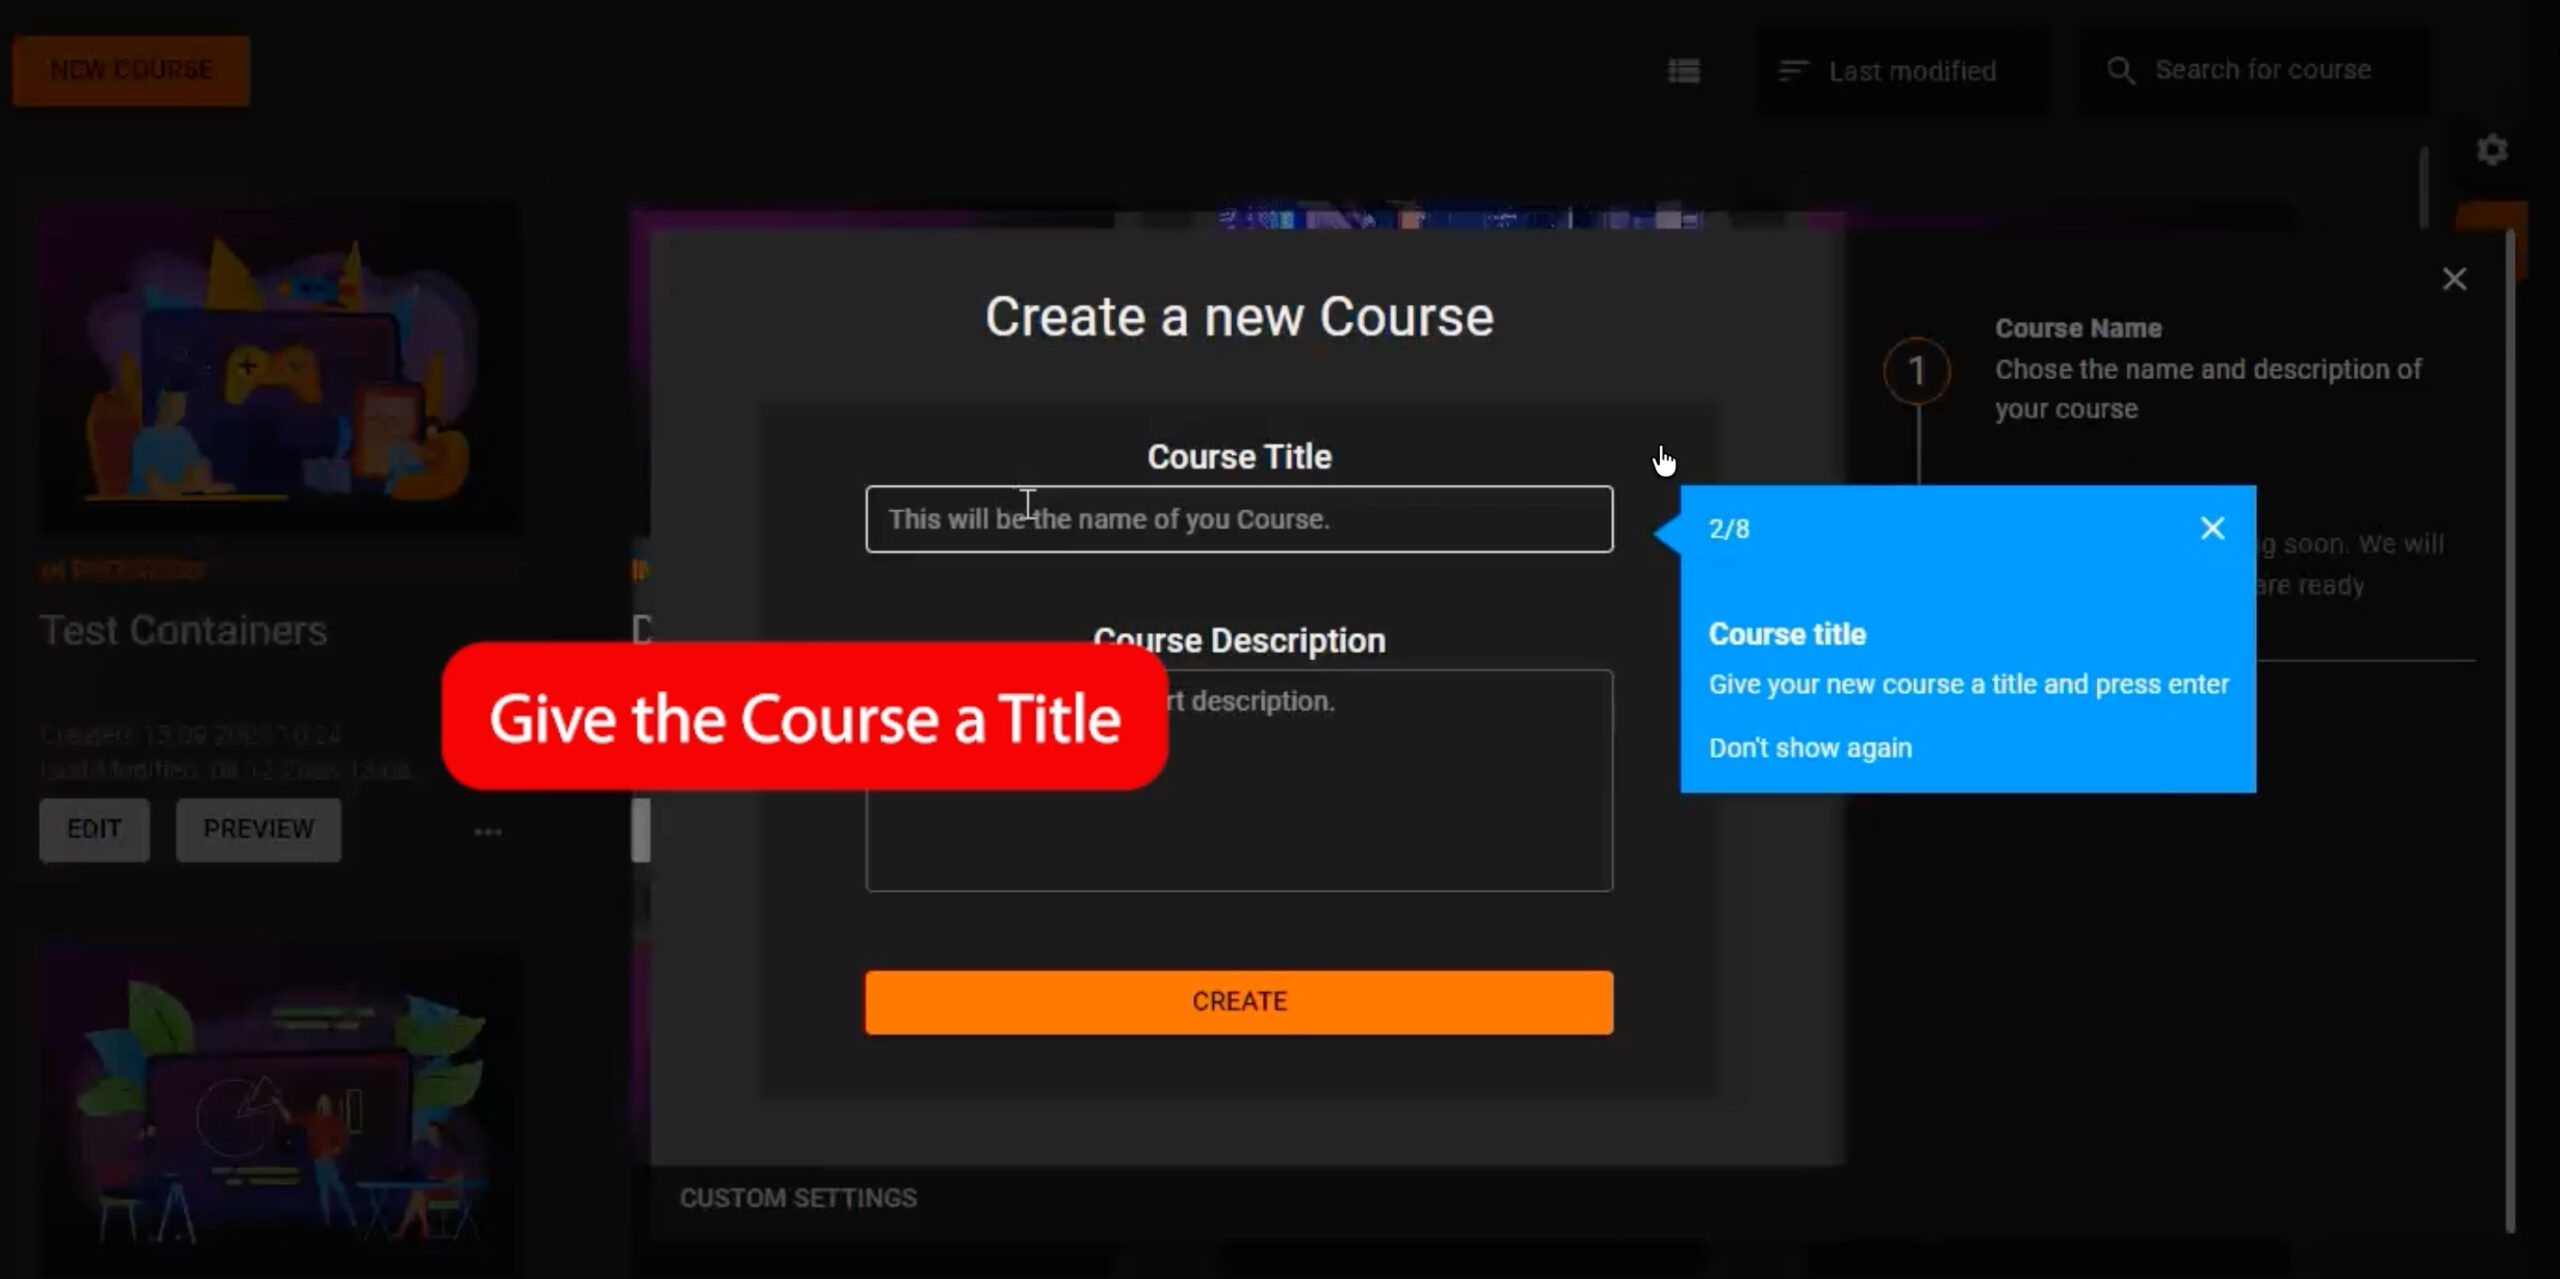
Task: Select the Course Title input field
Action: pos(1239,519)
